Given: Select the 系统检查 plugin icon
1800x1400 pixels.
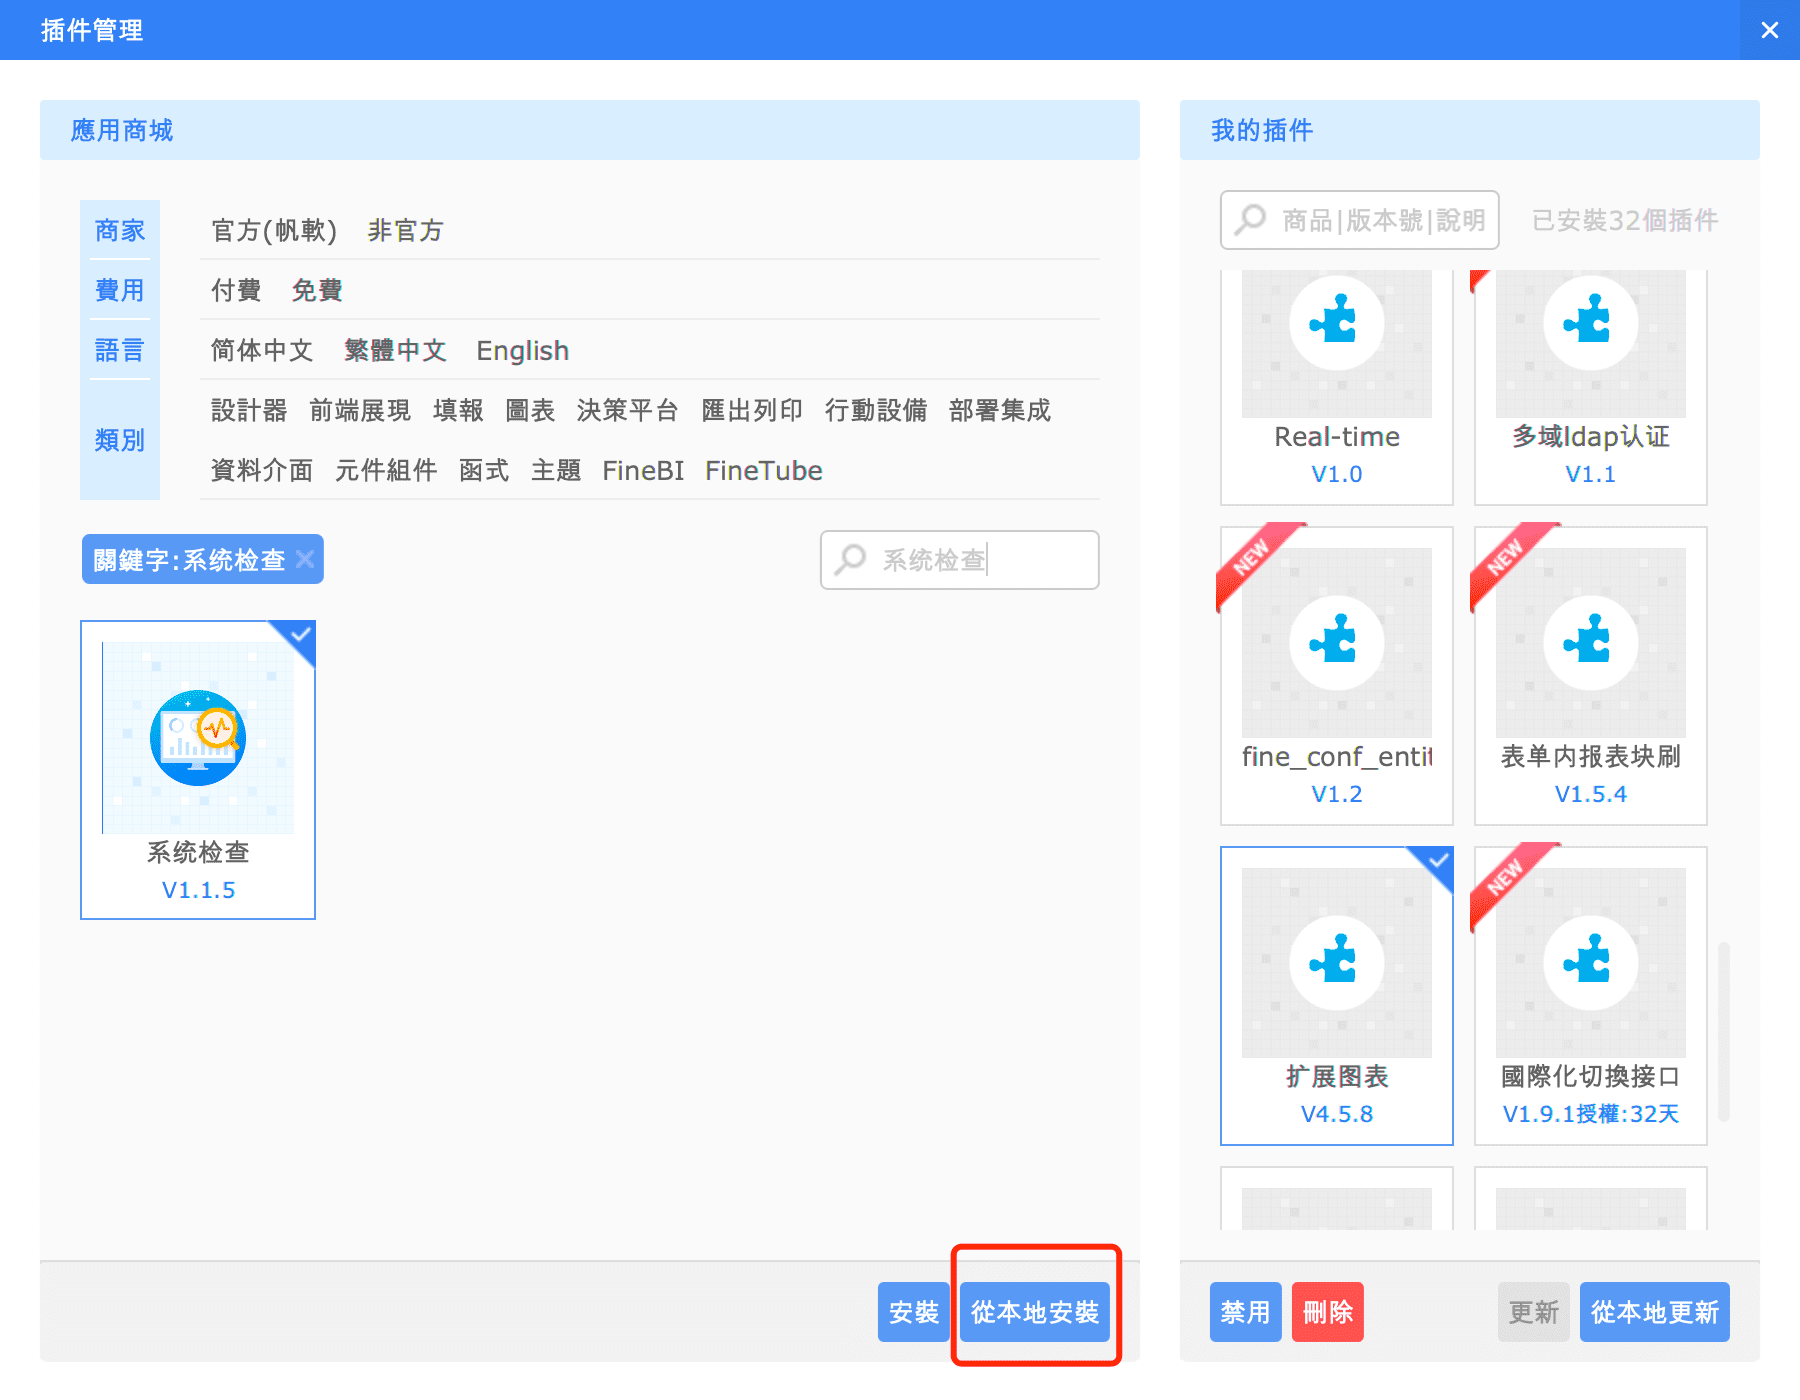Looking at the screenshot, I should click(x=198, y=738).
